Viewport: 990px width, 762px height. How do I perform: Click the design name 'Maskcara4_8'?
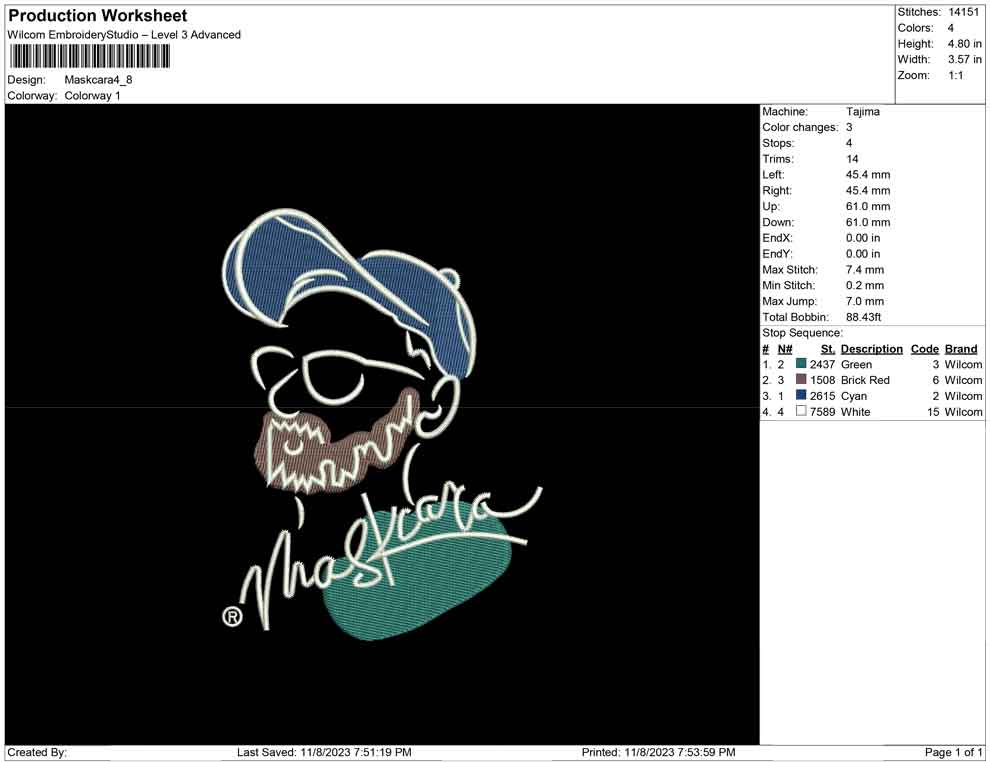[98, 80]
